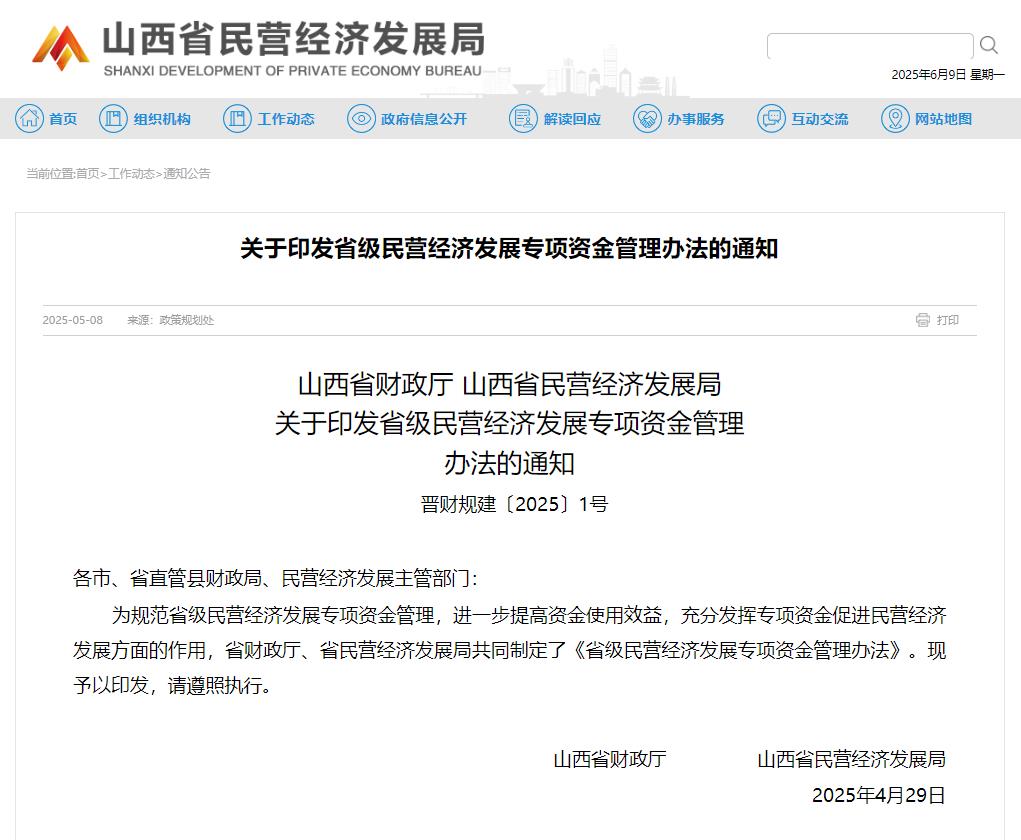Screen dimensions: 1021x840
Task: Click the Shanxi bureau logo emblem
Action: (61, 48)
